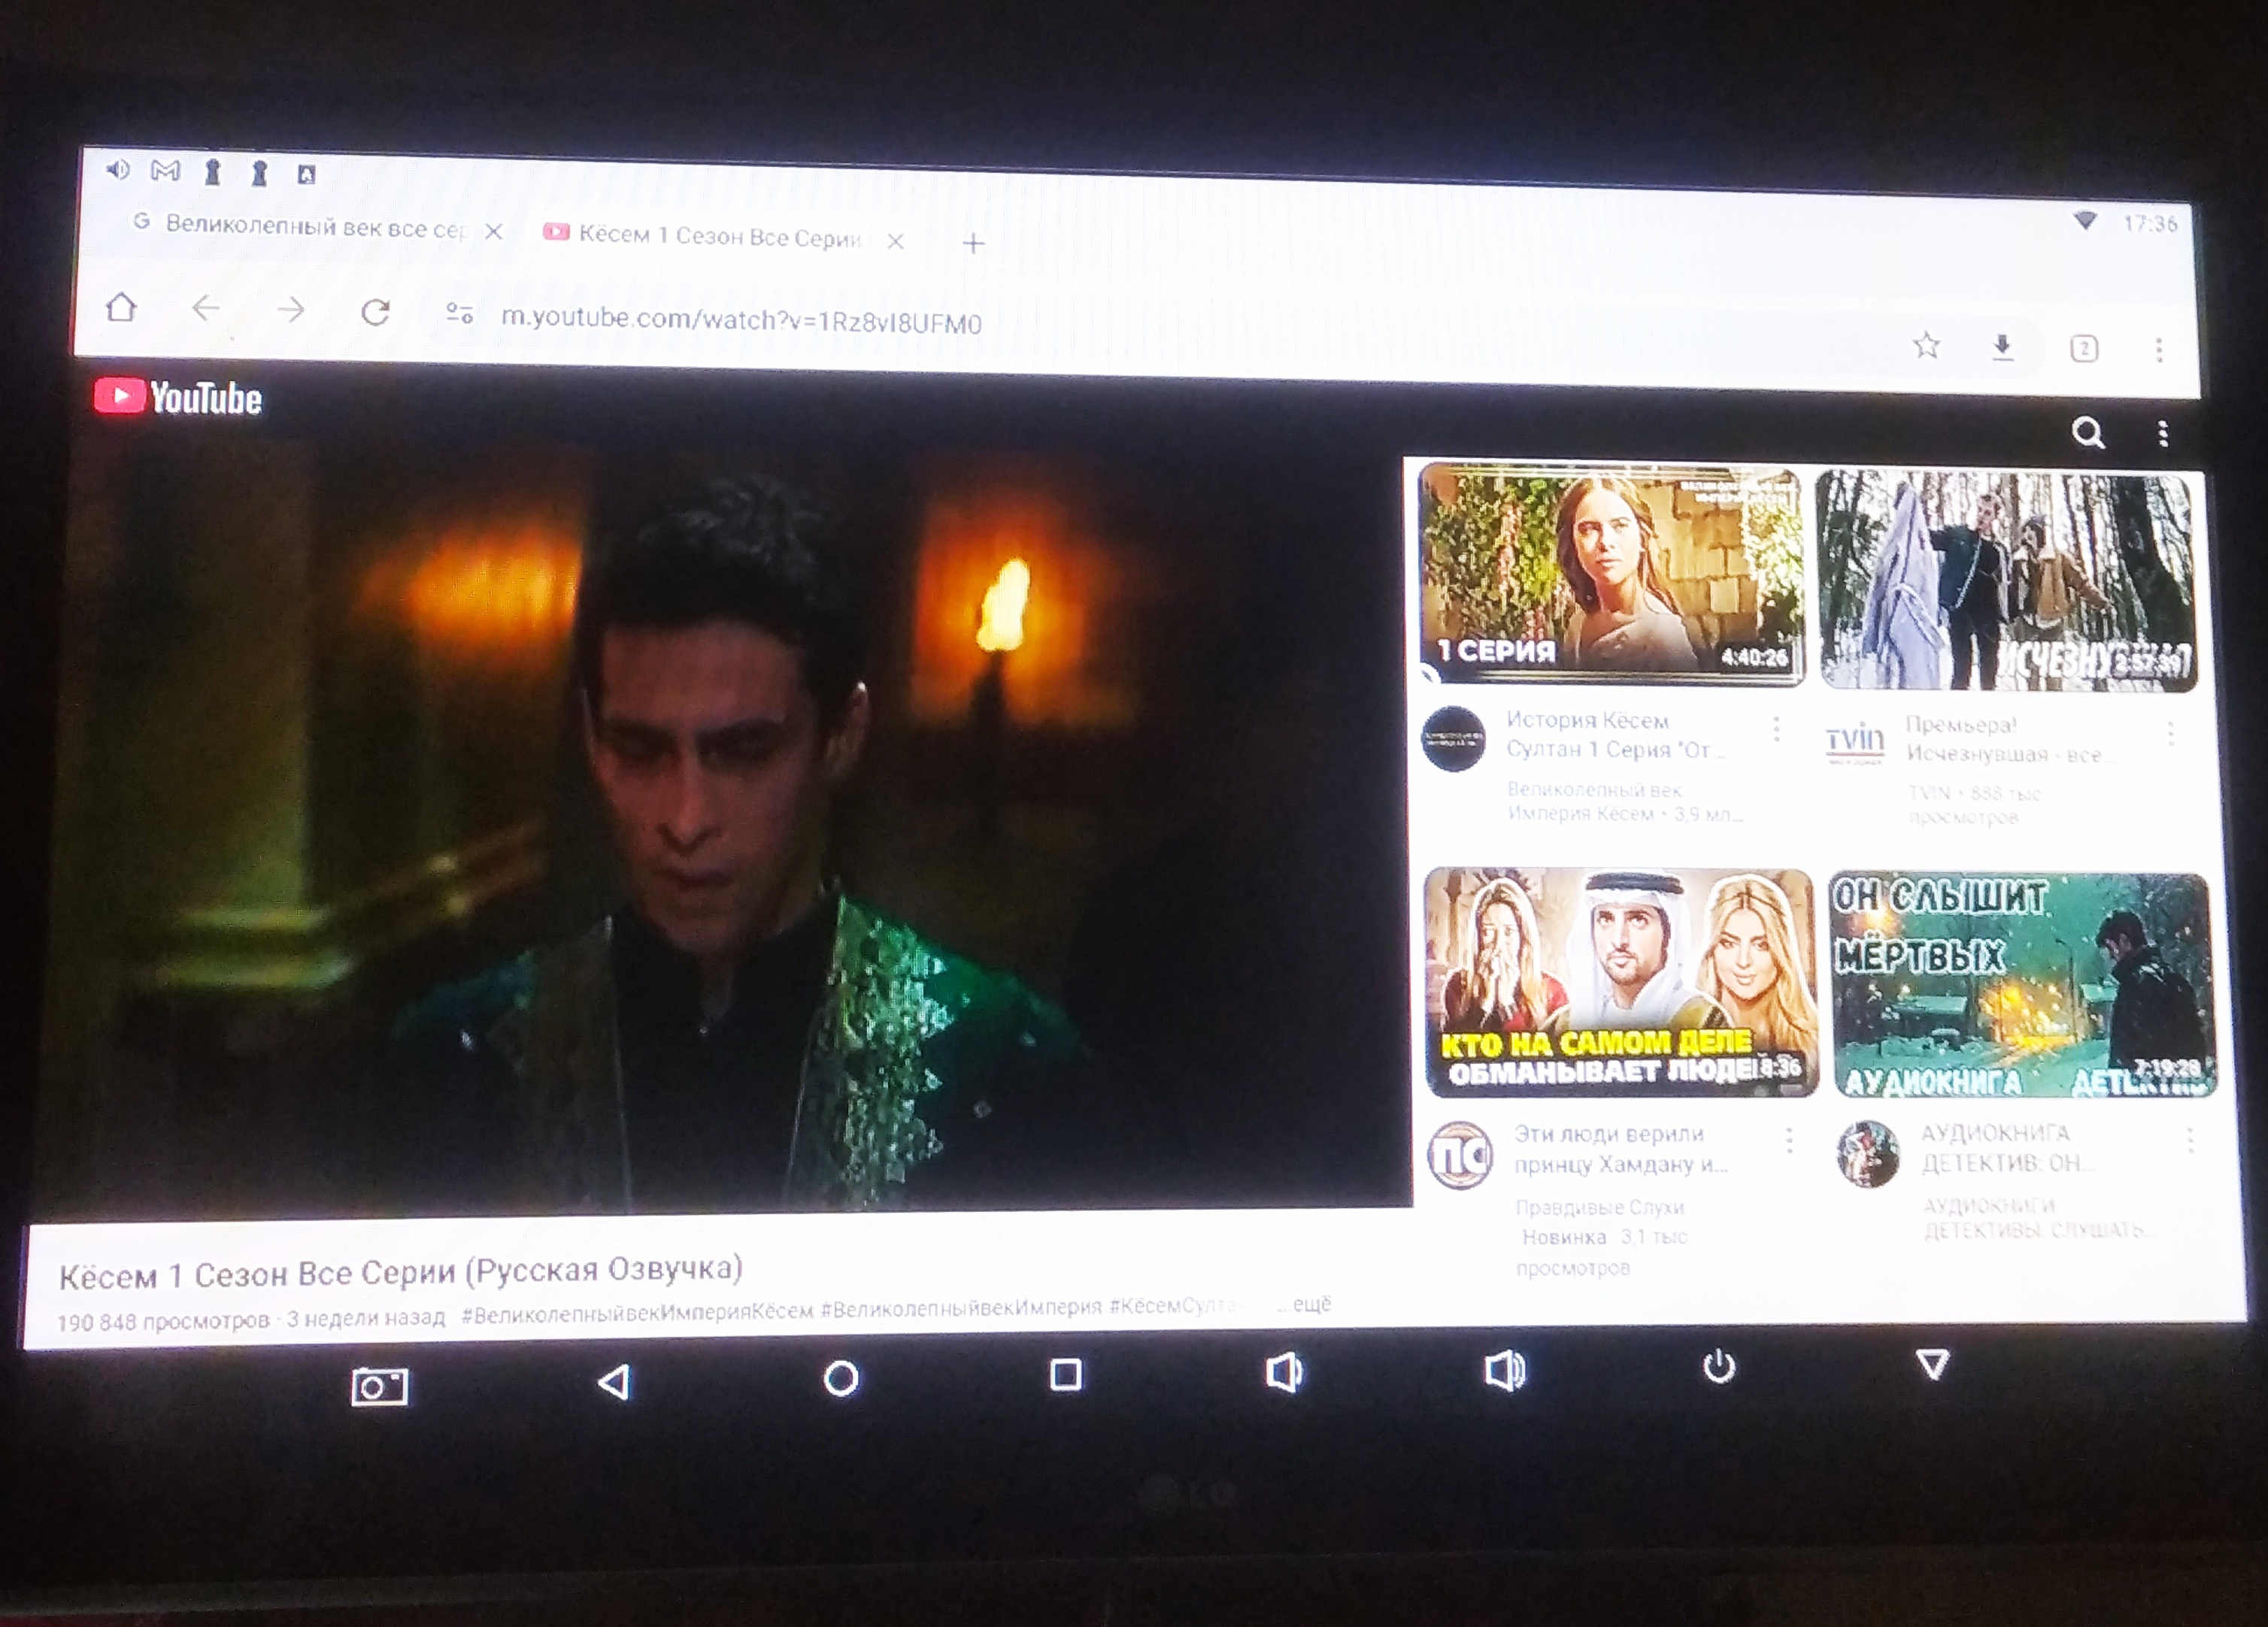Click hashtag #ВеликолепныйвекИмперия

961,1308
